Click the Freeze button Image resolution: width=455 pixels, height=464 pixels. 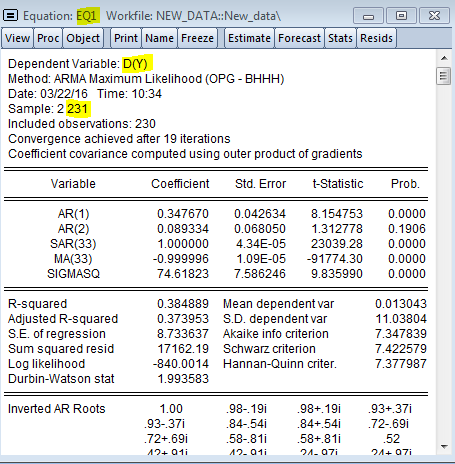tap(197, 38)
